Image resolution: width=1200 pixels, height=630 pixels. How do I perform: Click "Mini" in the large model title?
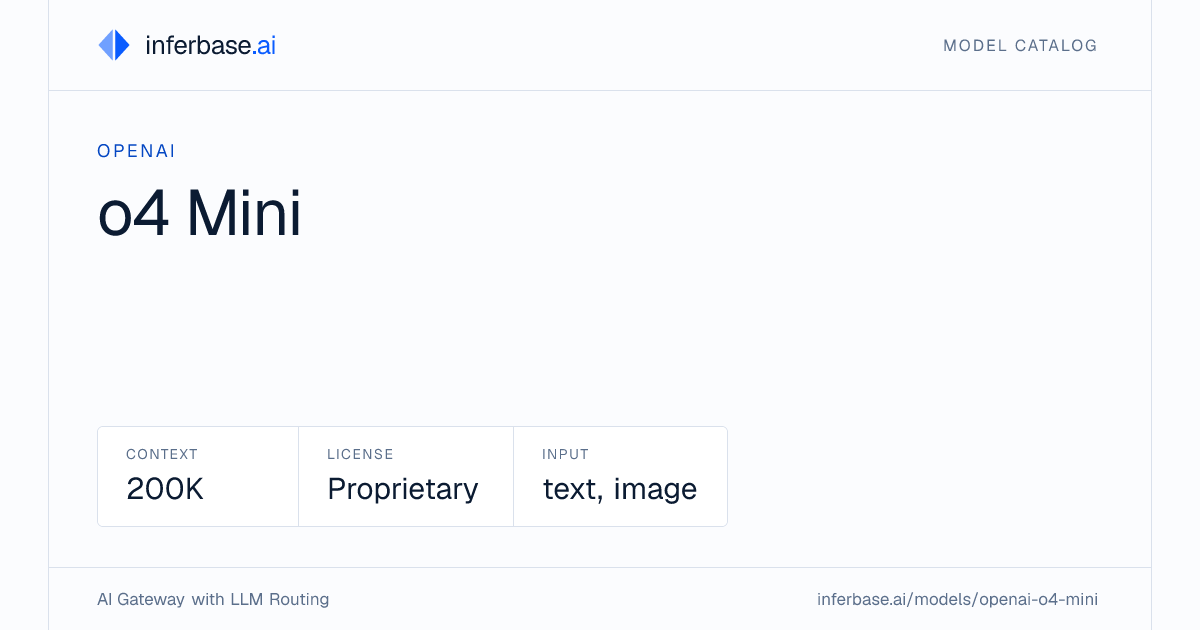pyautogui.click(x=244, y=213)
